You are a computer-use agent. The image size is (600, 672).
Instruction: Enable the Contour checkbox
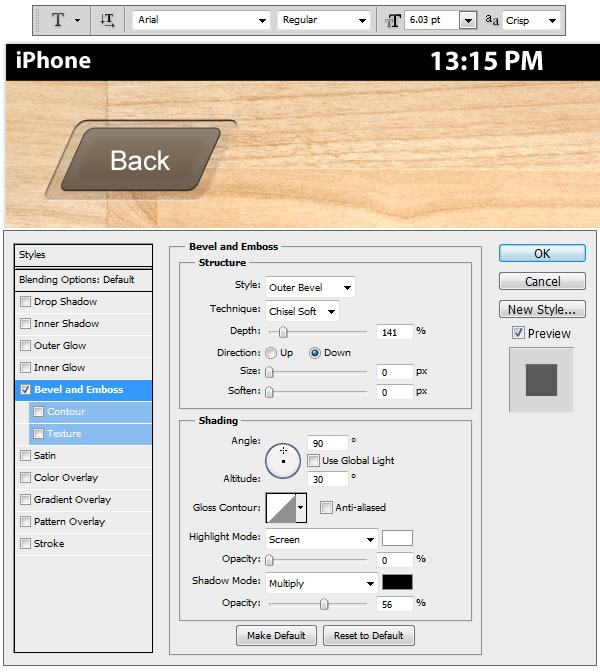pos(39,411)
